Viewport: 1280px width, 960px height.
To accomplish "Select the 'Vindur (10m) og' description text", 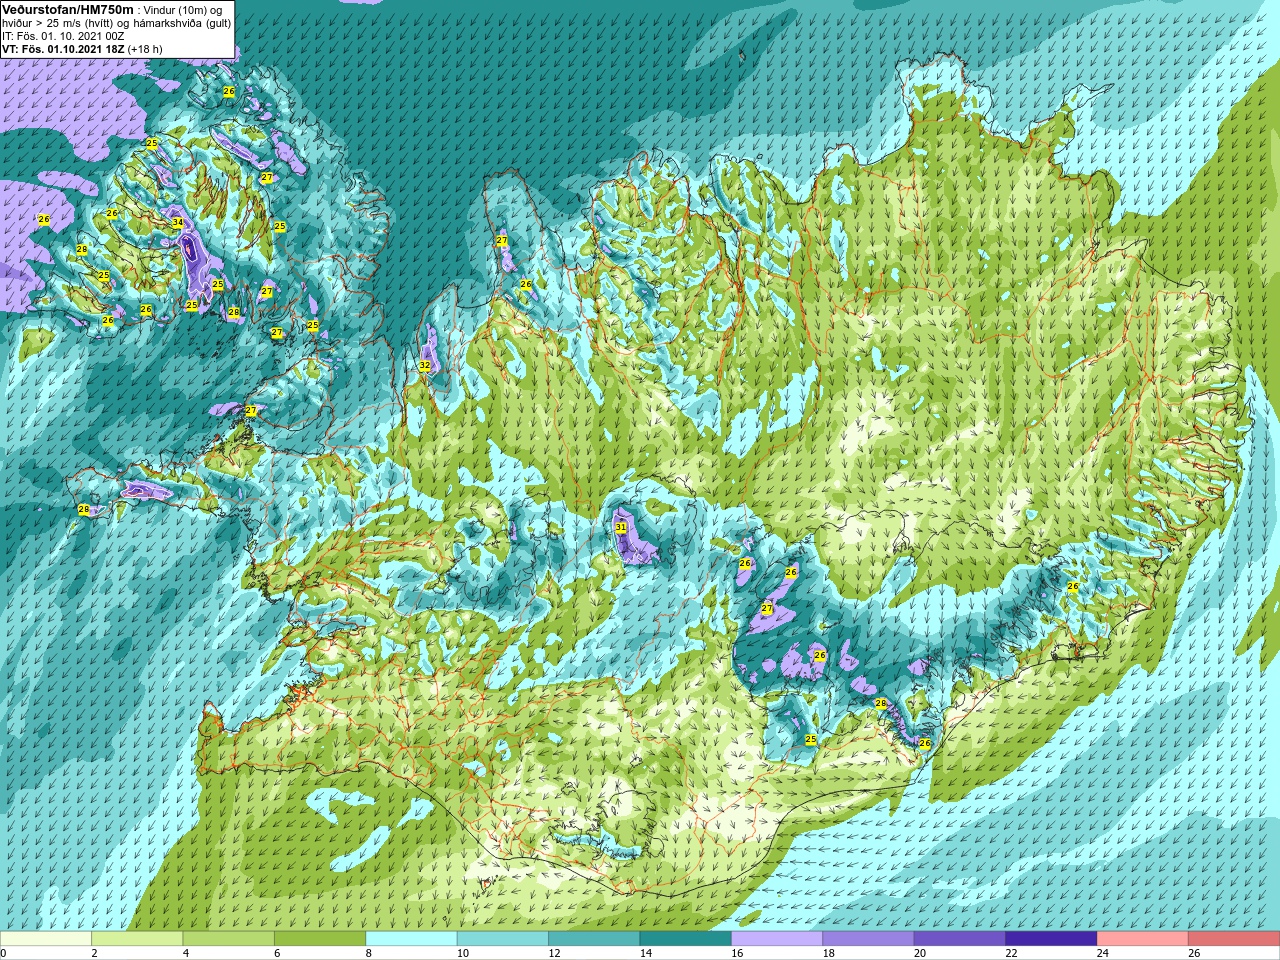I will (183, 10).
